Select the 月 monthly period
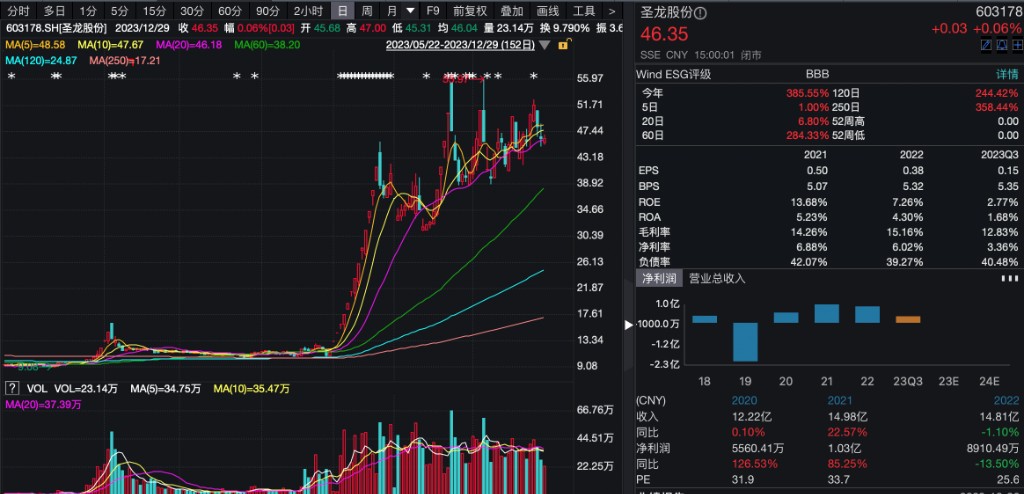1024x494 pixels. [x=391, y=11]
